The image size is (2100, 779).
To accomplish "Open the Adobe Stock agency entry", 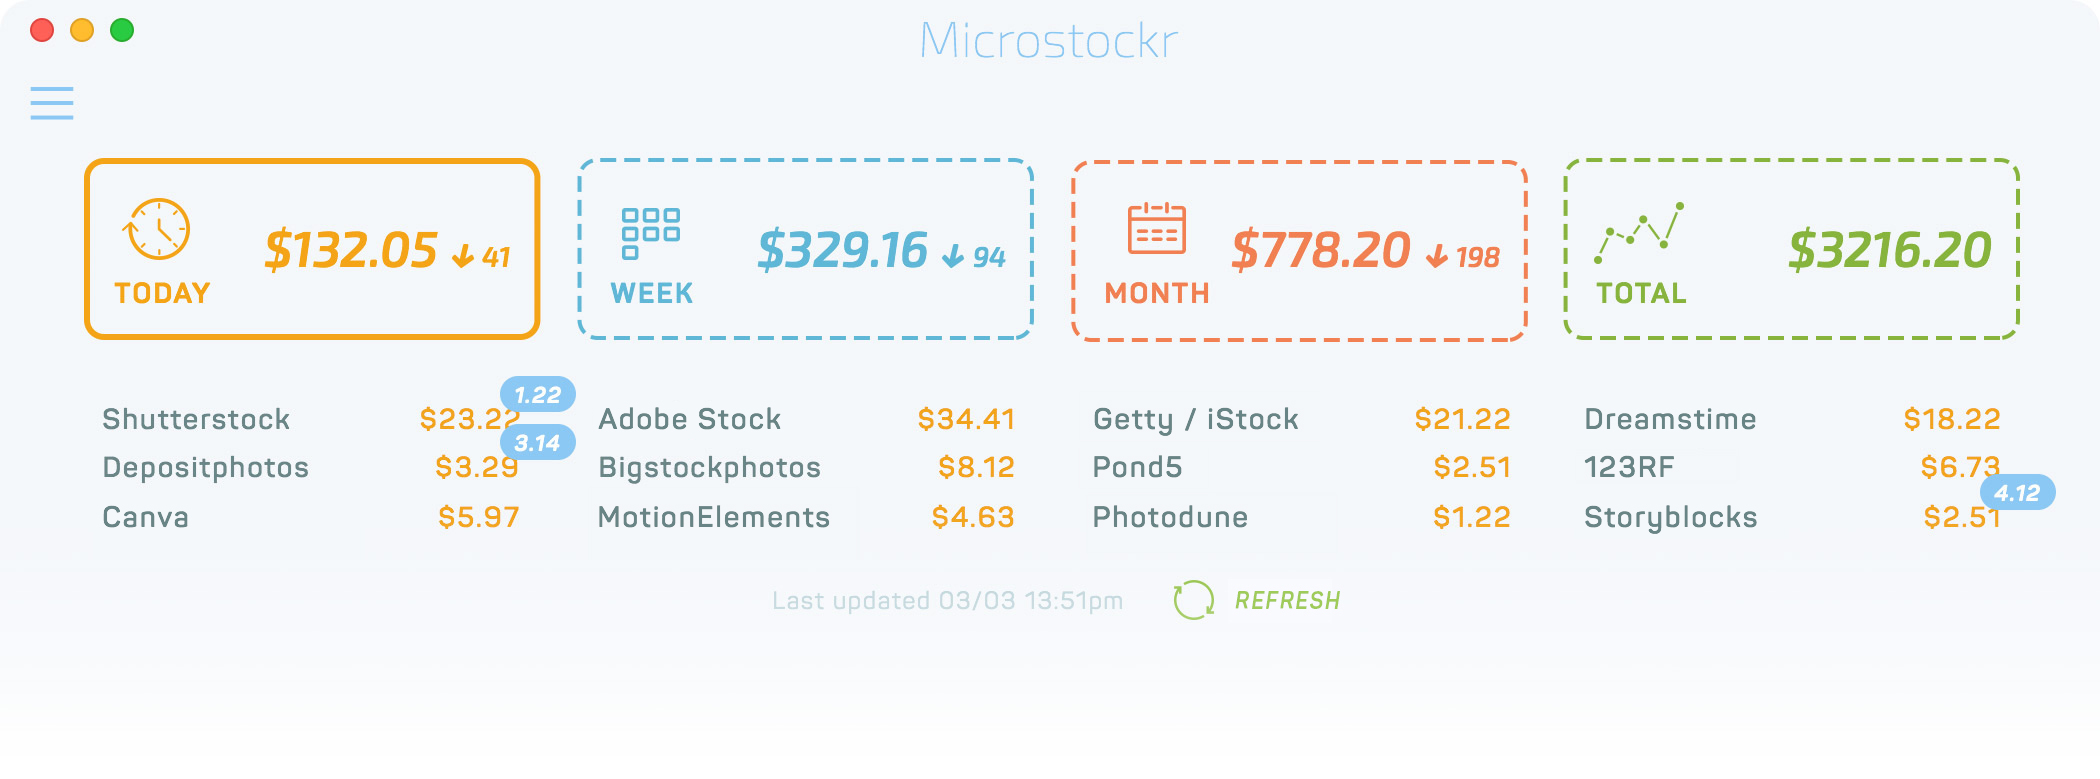I will point(690,419).
